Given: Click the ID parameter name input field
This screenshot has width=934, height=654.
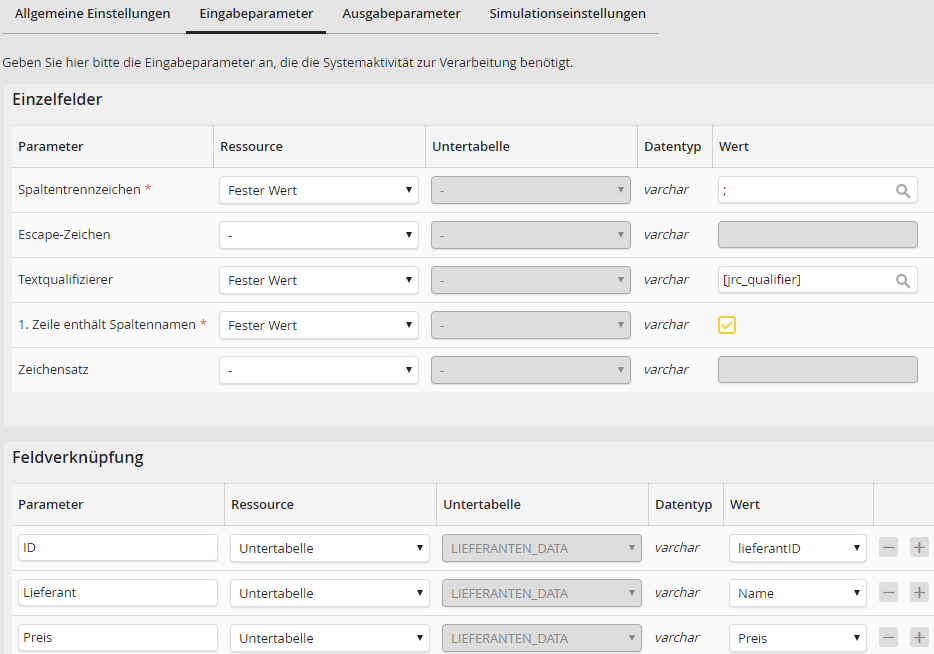Looking at the screenshot, I should (117, 548).
